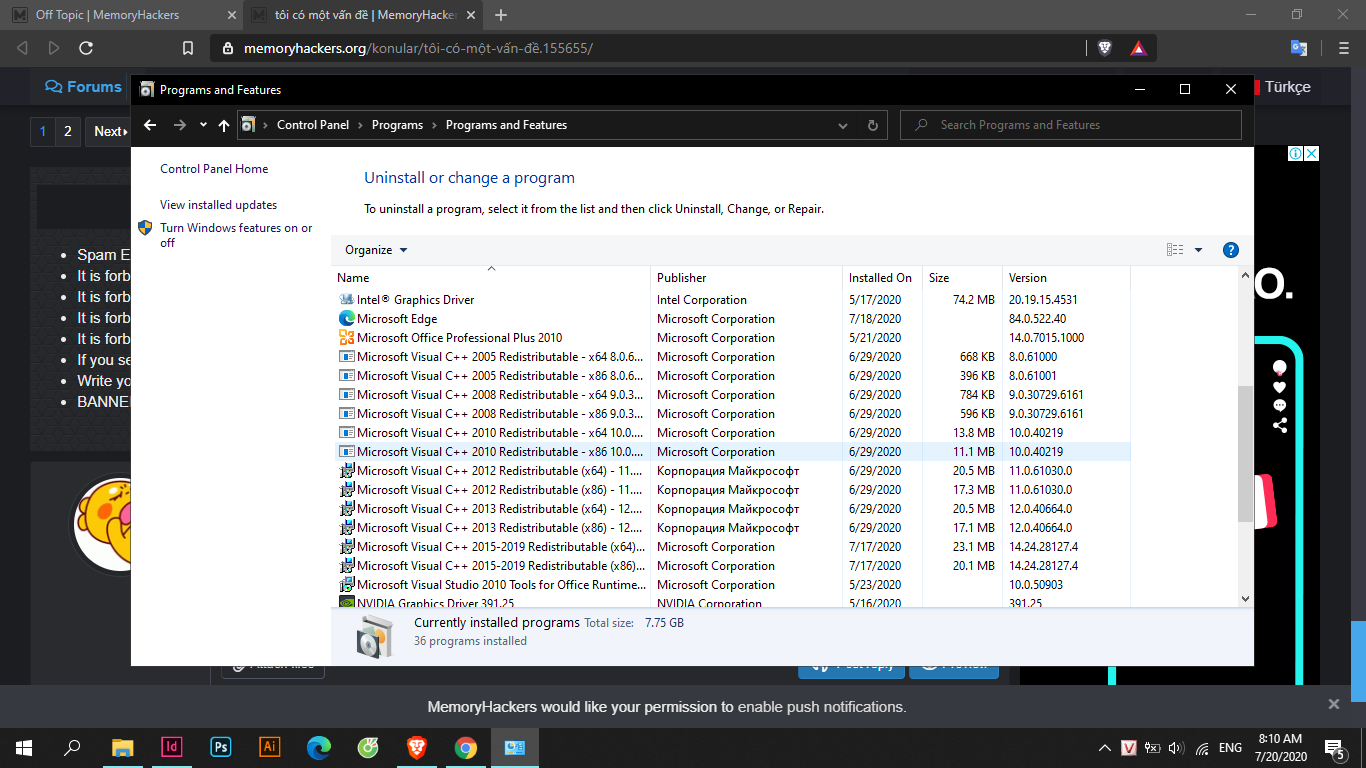Sort programs by the Size column
Image resolution: width=1366 pixels, height=768 pixels.
pyautogui.click(x=963, y=277)
